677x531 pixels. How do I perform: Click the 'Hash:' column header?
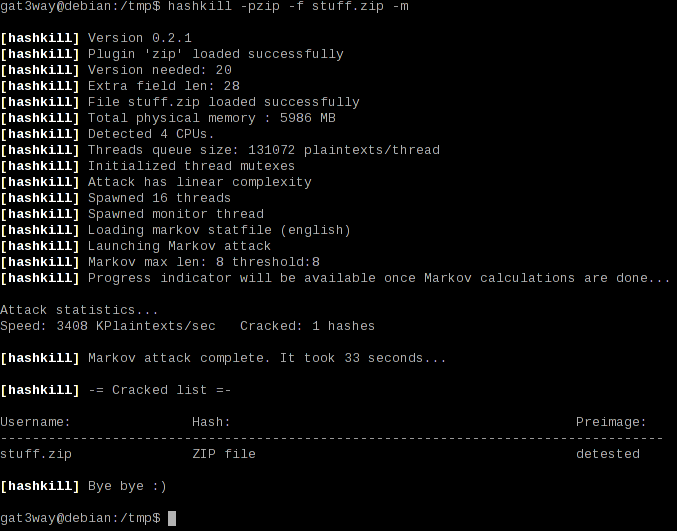coord(212,422)
